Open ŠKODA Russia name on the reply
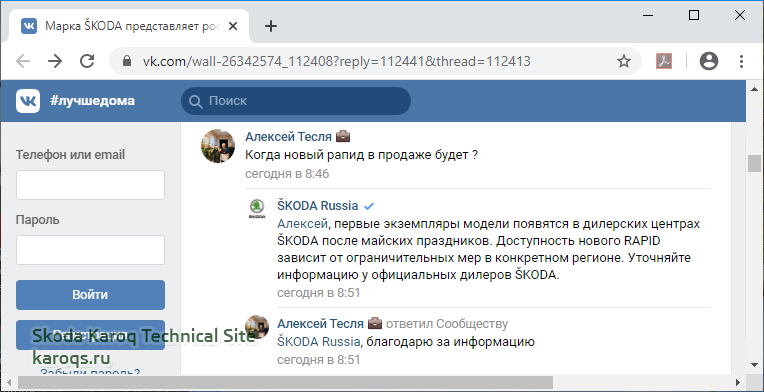Screen dimensions: 764x392 (318, 205)
